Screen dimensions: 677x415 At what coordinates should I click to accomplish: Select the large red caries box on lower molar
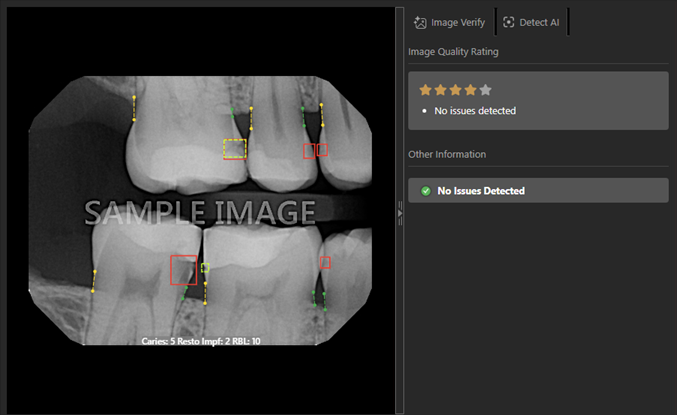pos(183,270)
